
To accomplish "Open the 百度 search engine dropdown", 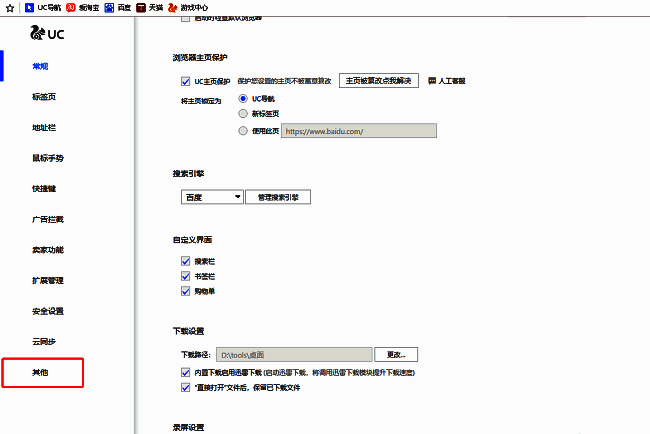I will coord(212,197).
